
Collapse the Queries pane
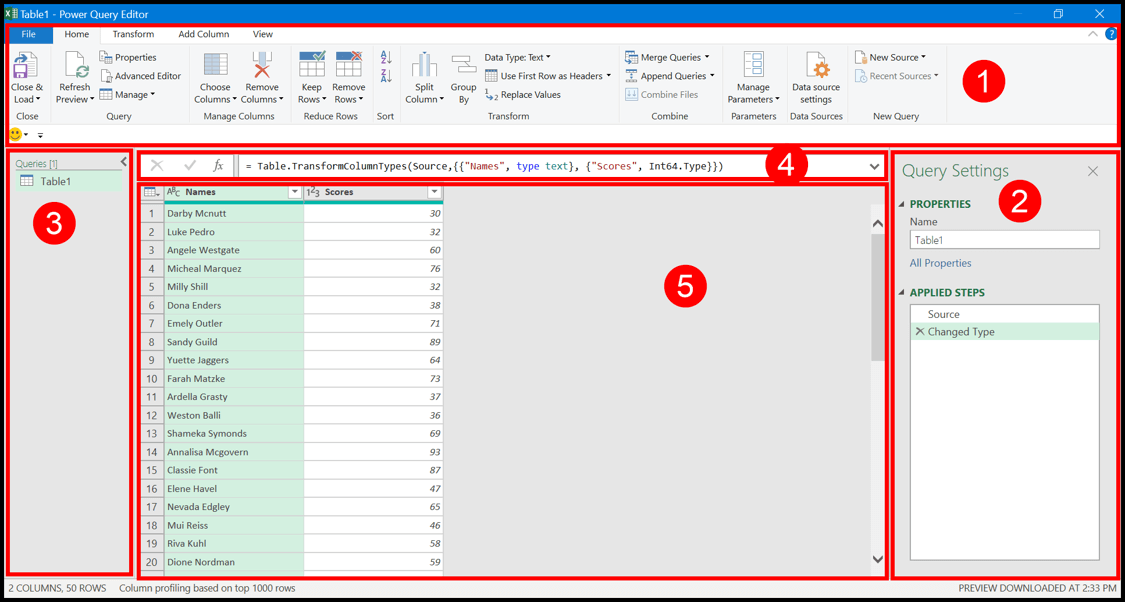123,160
